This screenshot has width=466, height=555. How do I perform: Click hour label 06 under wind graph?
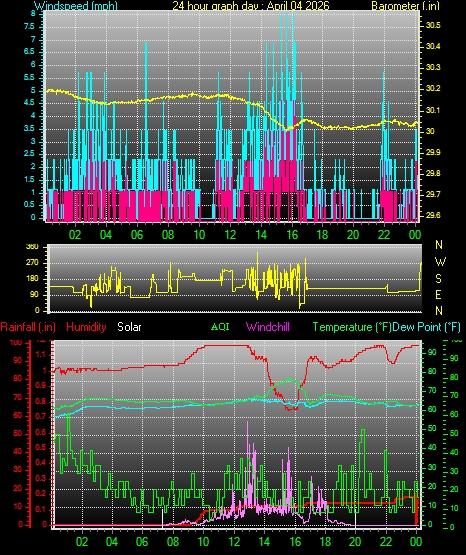pyautogui.click(x=137, y=235)
